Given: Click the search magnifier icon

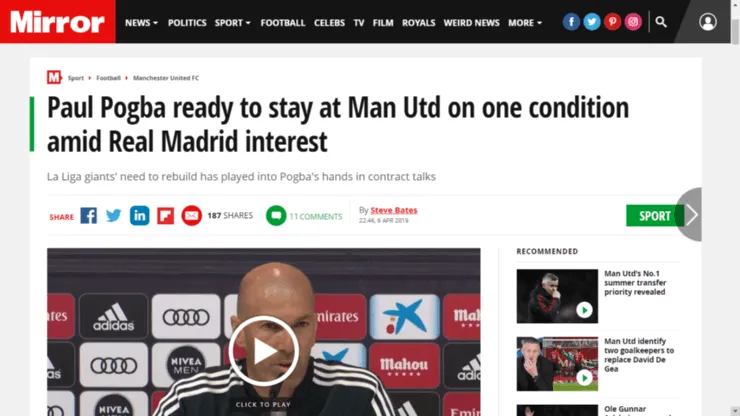Looking at the screenshot, I should tap(661, 22).
